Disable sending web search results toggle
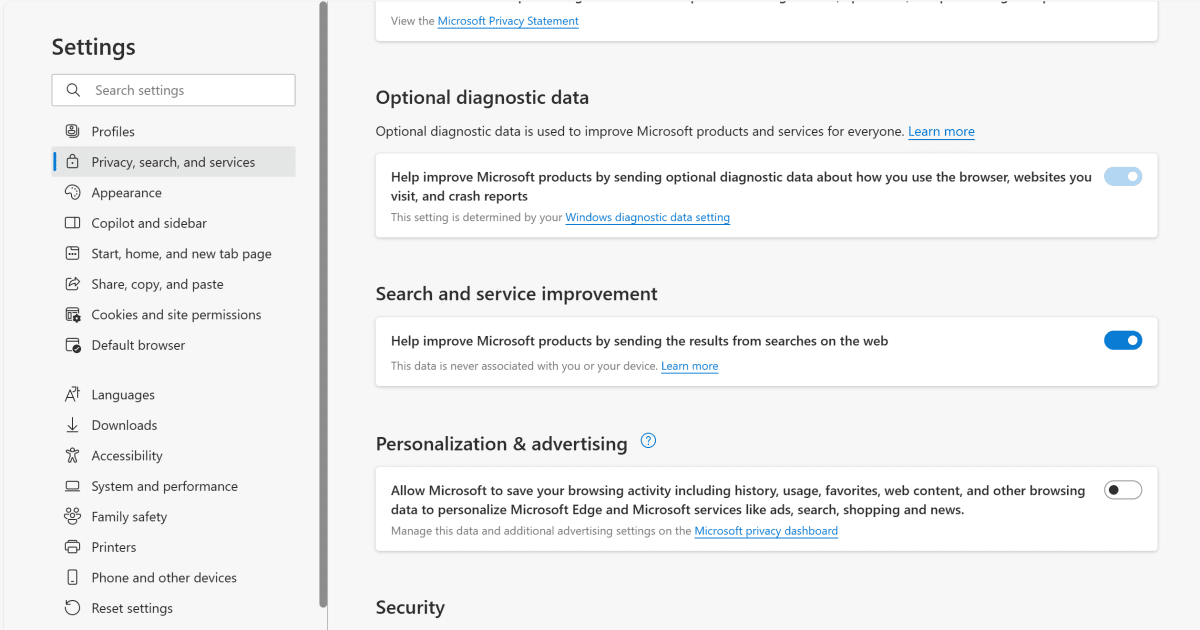The image size is (1200, 630). (x=1123, y=341)
